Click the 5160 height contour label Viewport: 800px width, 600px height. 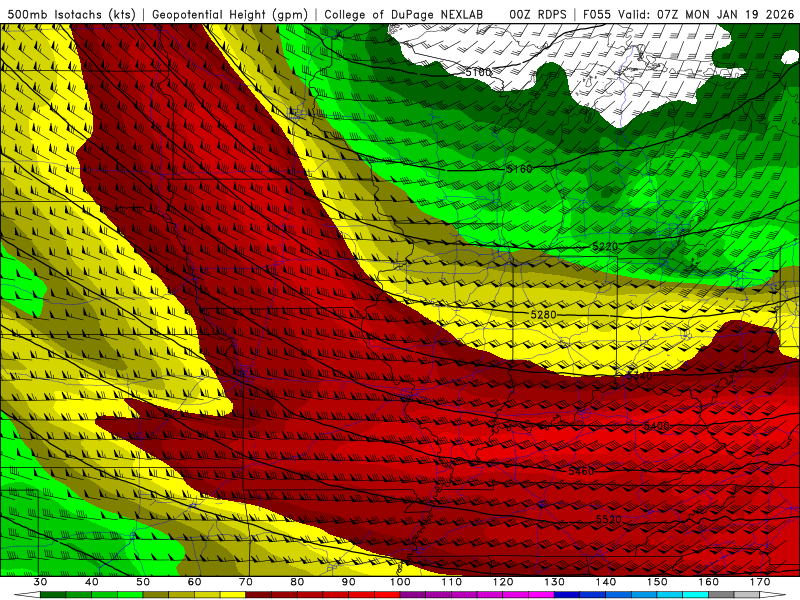tap(519, 168)
